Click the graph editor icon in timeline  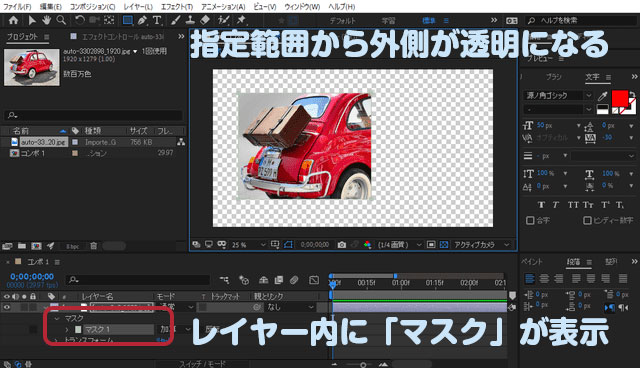314,280
